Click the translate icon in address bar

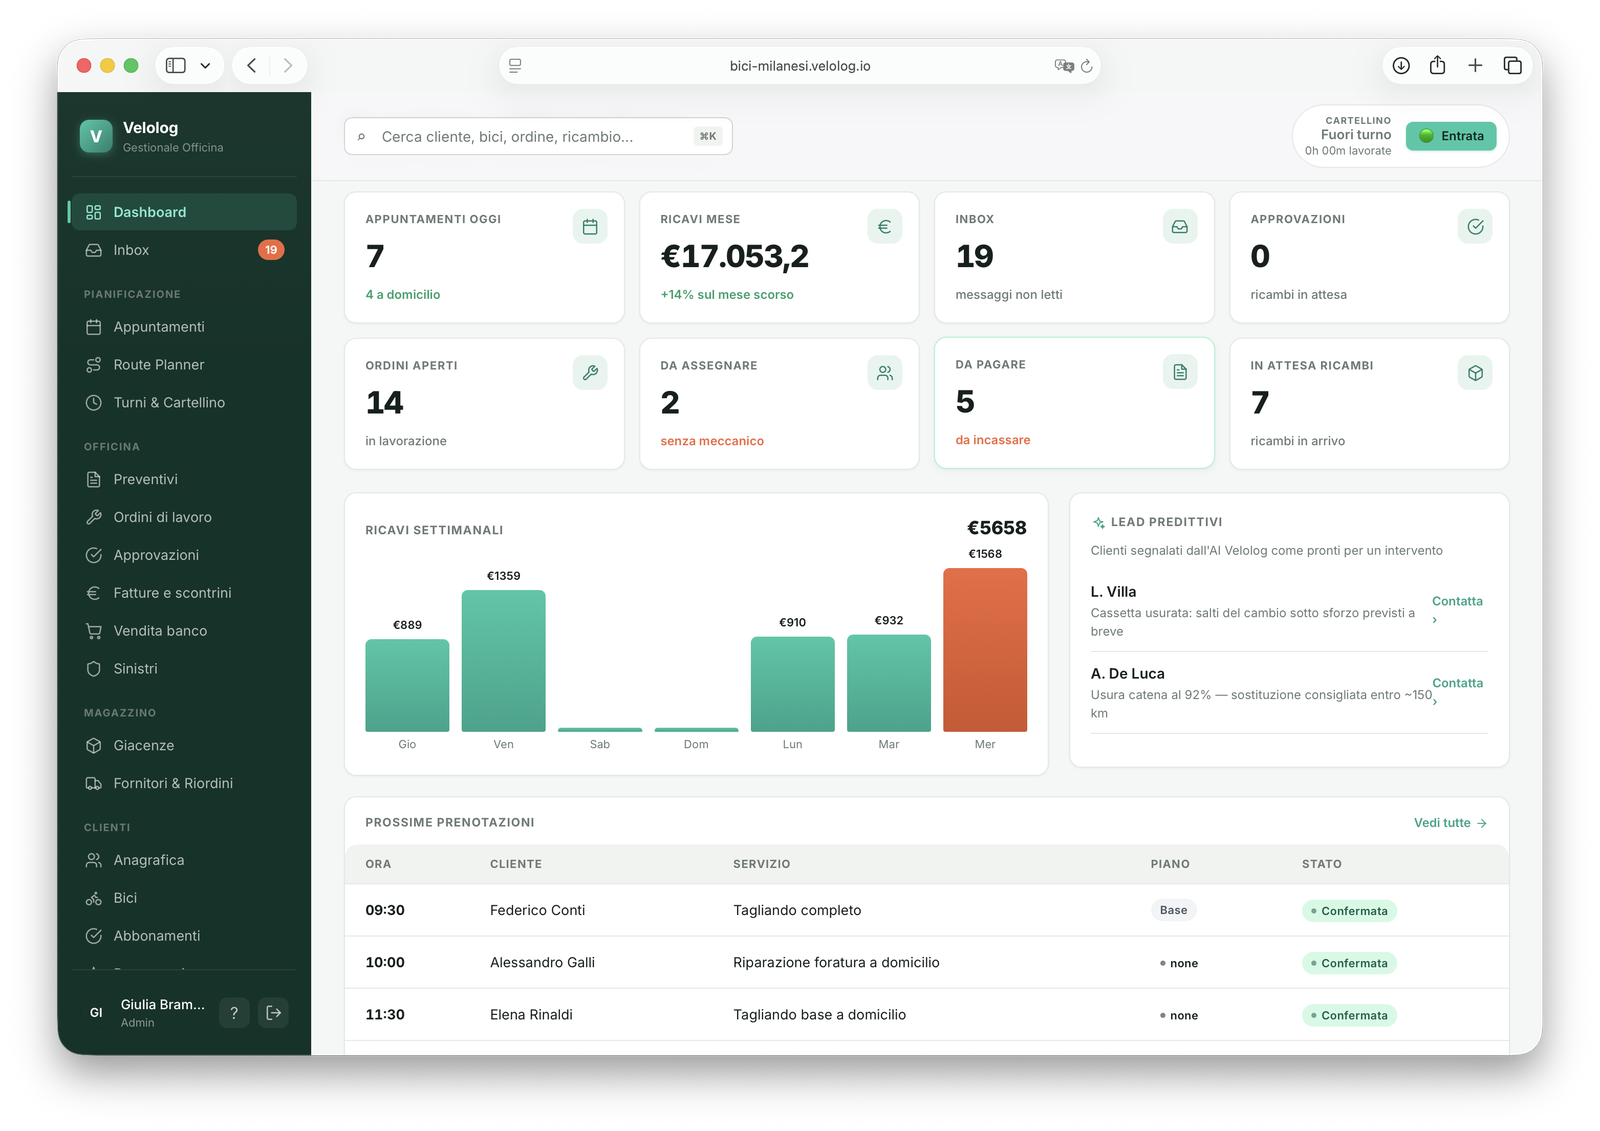pos(1063,66)
